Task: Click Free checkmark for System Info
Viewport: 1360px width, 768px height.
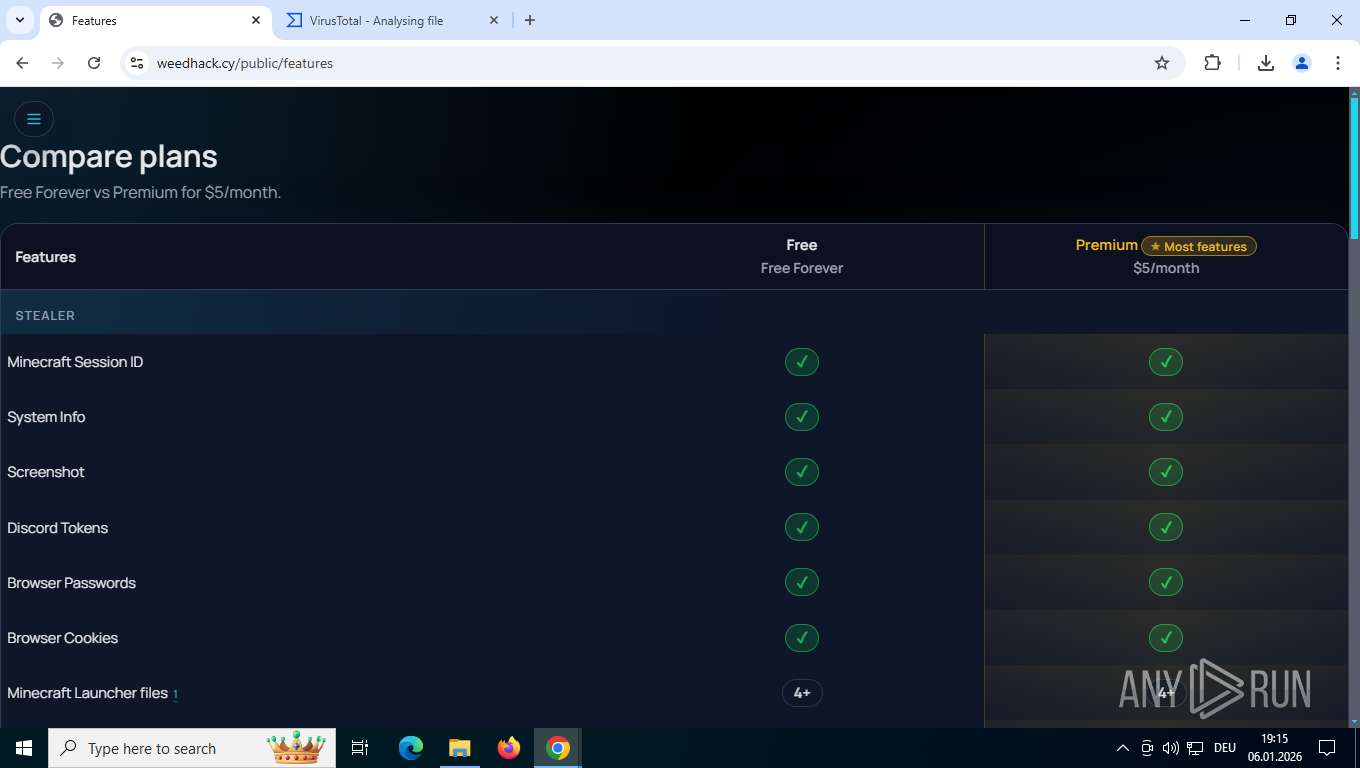Action: tap(802, 417)
